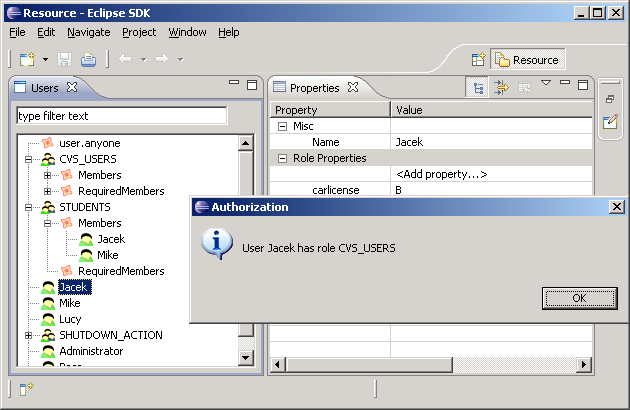Minimize the Properties view
Screen dimensions: 630x410
click(565, 82)
